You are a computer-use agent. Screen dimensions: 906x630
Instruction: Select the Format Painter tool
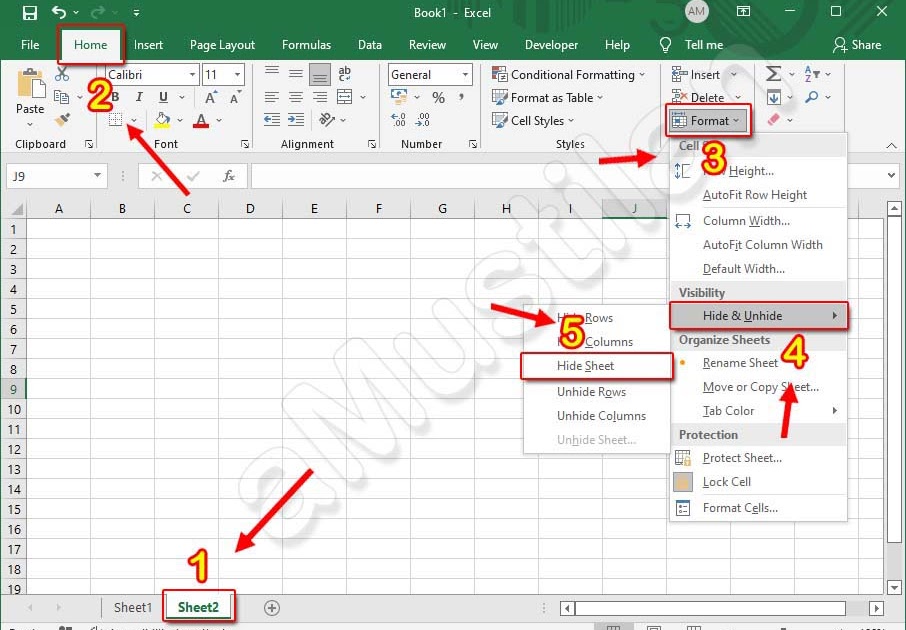(x=62, y=120)
